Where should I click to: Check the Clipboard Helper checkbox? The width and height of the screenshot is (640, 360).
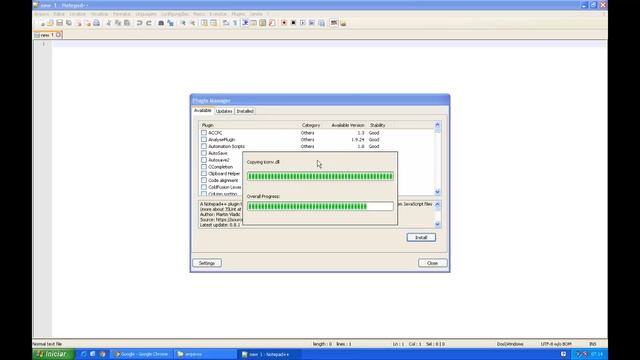click(x=204, y=173)
